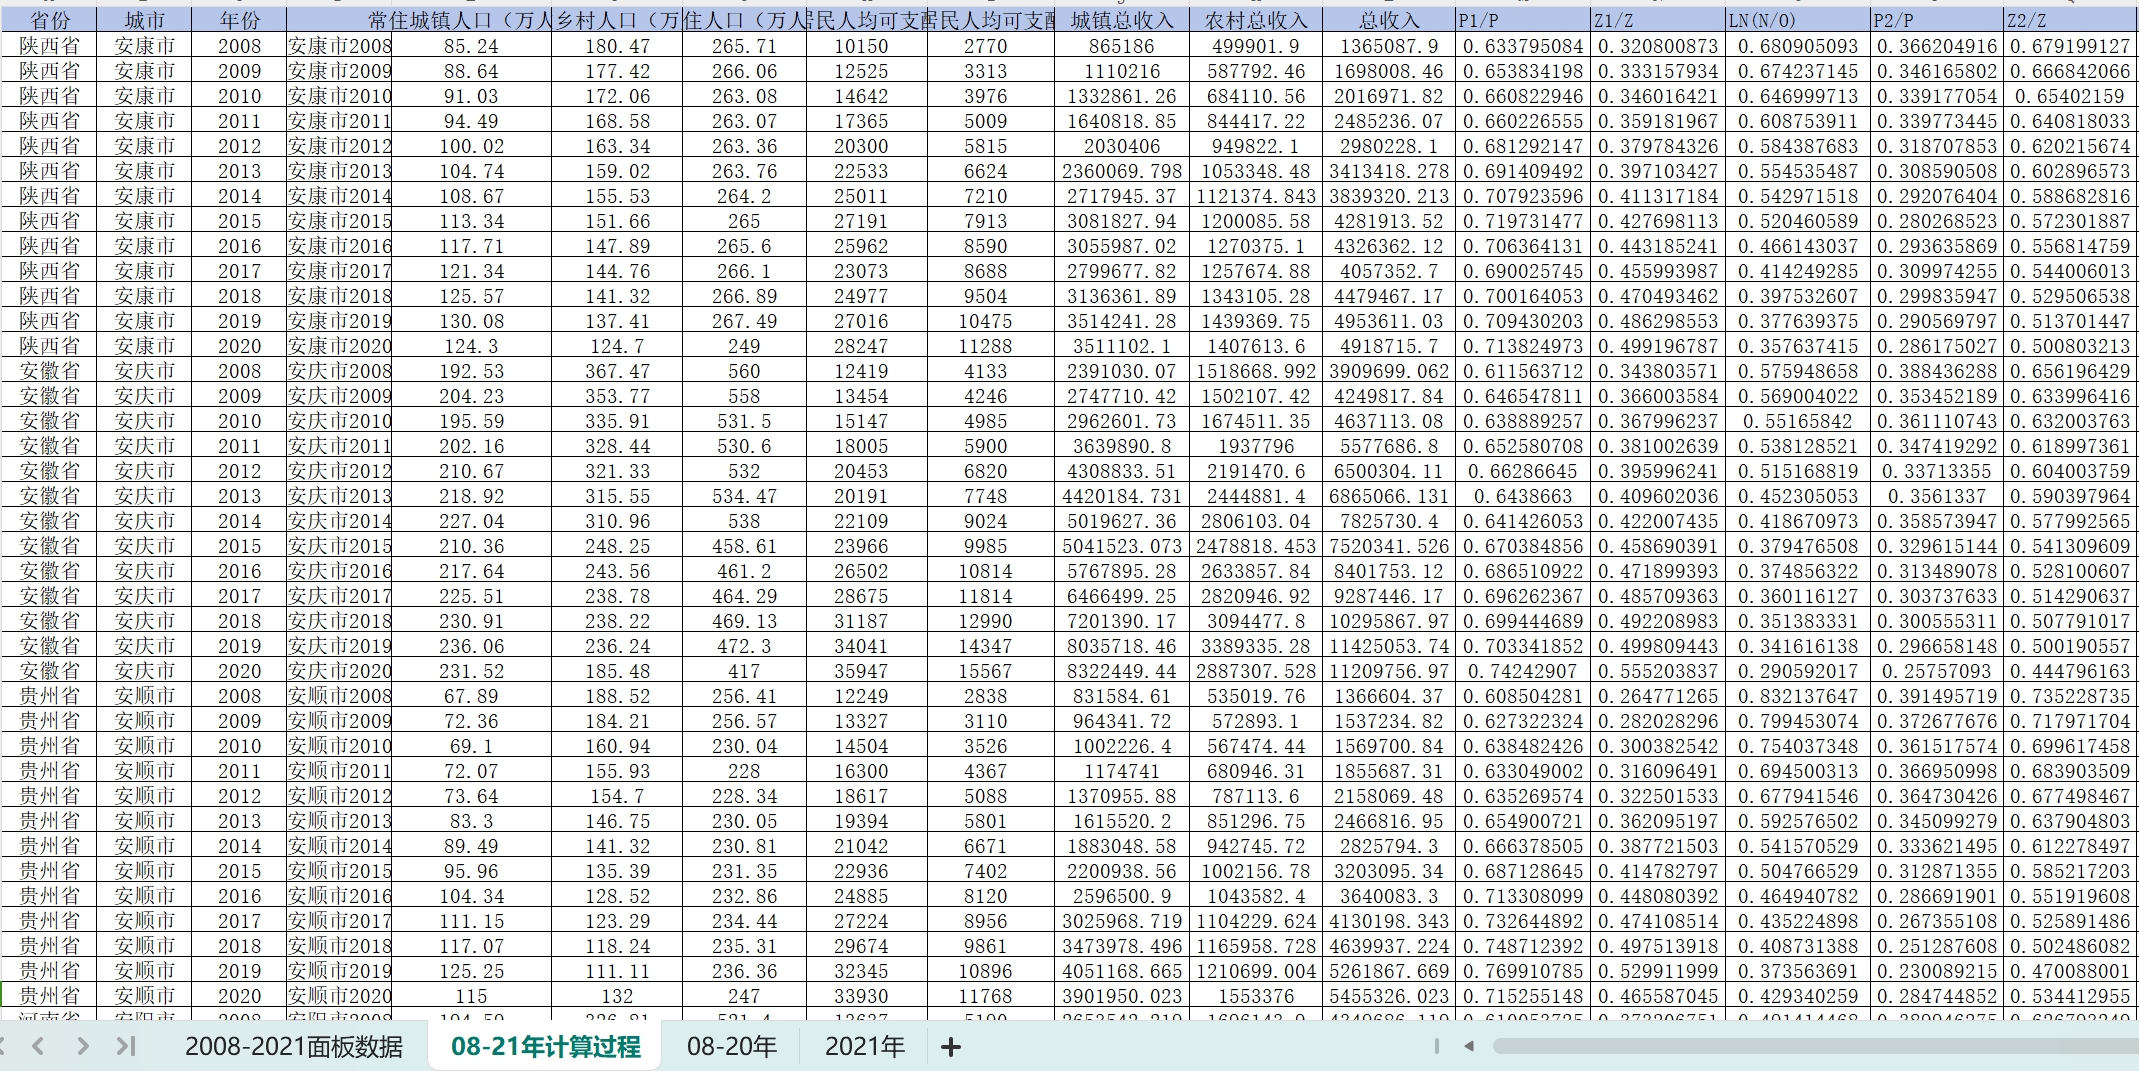Viewport: 2139px width, 1071px height.
Task: Select the cell with value 1553376
Action: click(x=1256, y=996)
